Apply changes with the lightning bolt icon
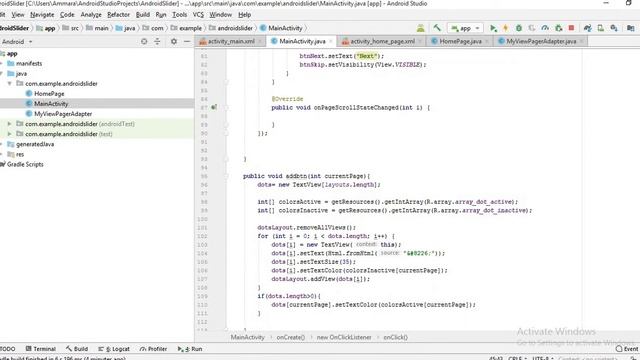 tap(505, 28)
